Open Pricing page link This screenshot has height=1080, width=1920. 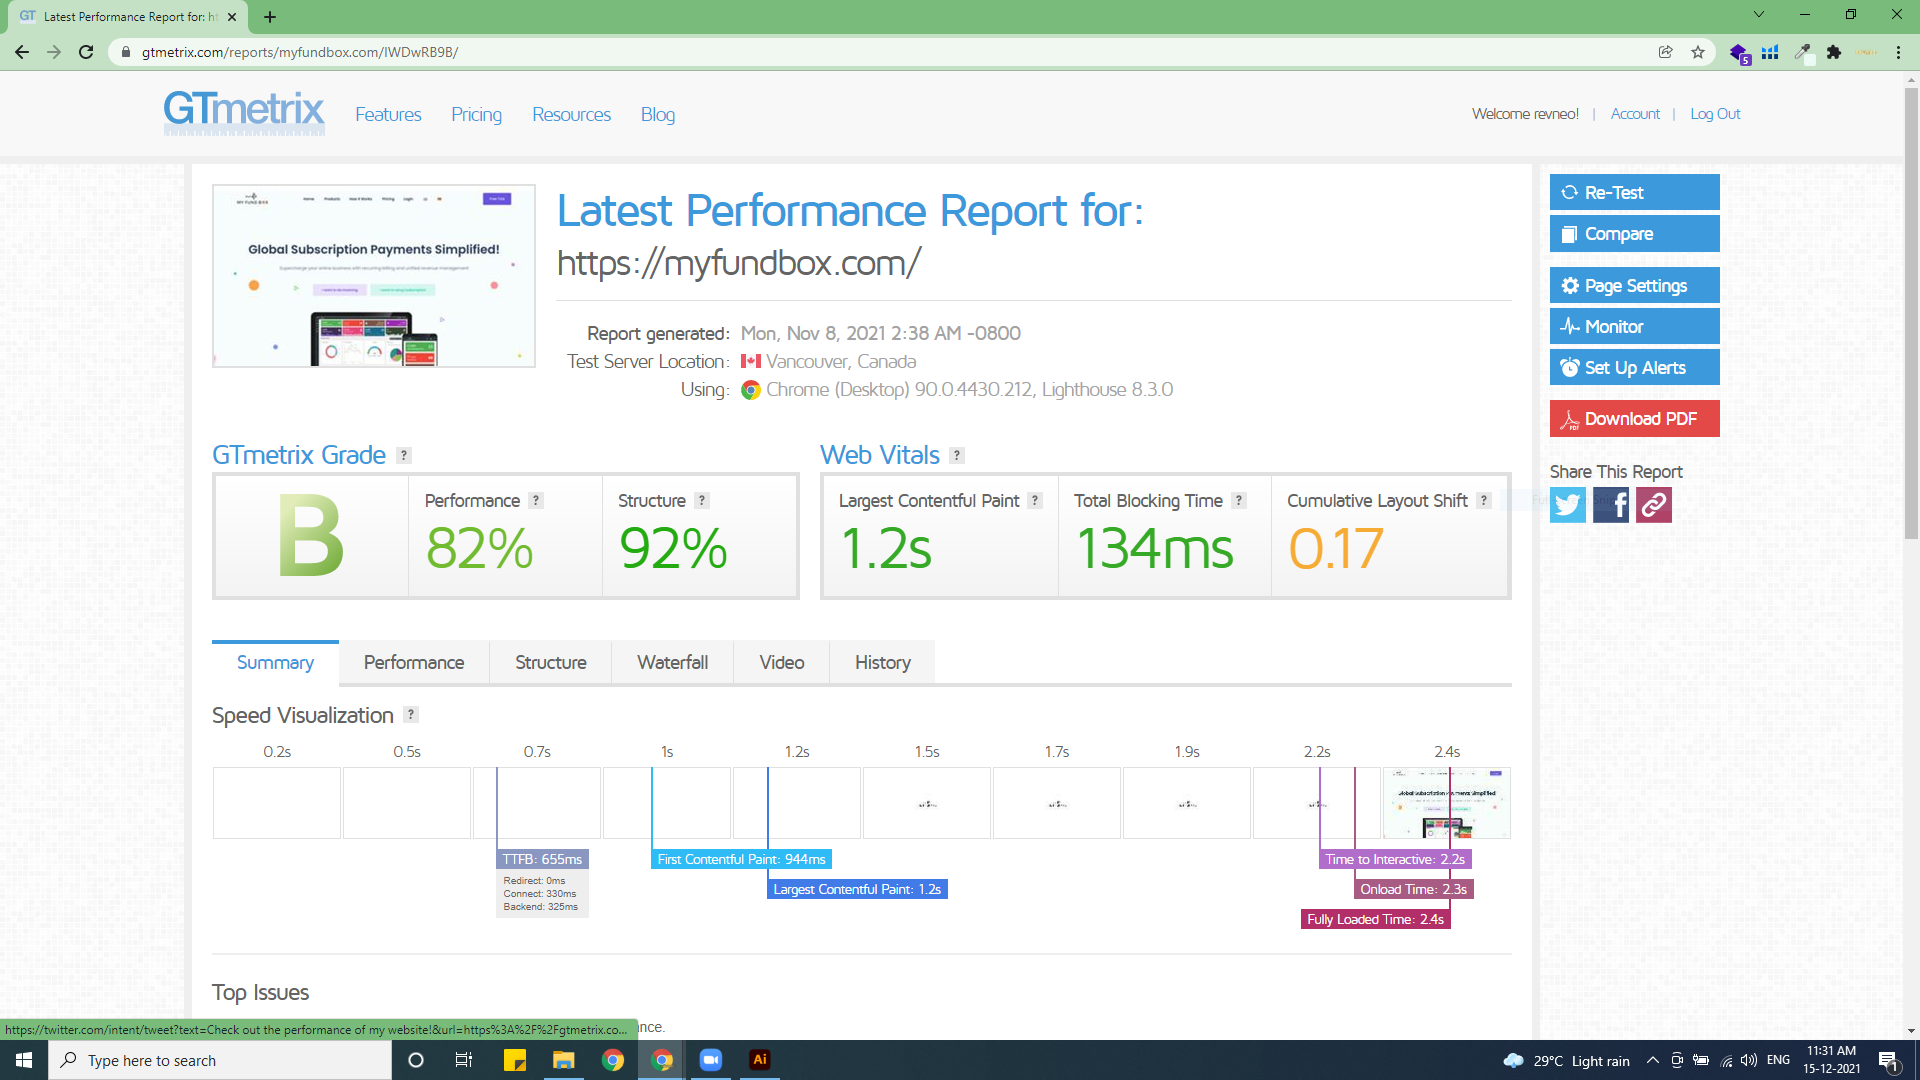click(476, 114)
